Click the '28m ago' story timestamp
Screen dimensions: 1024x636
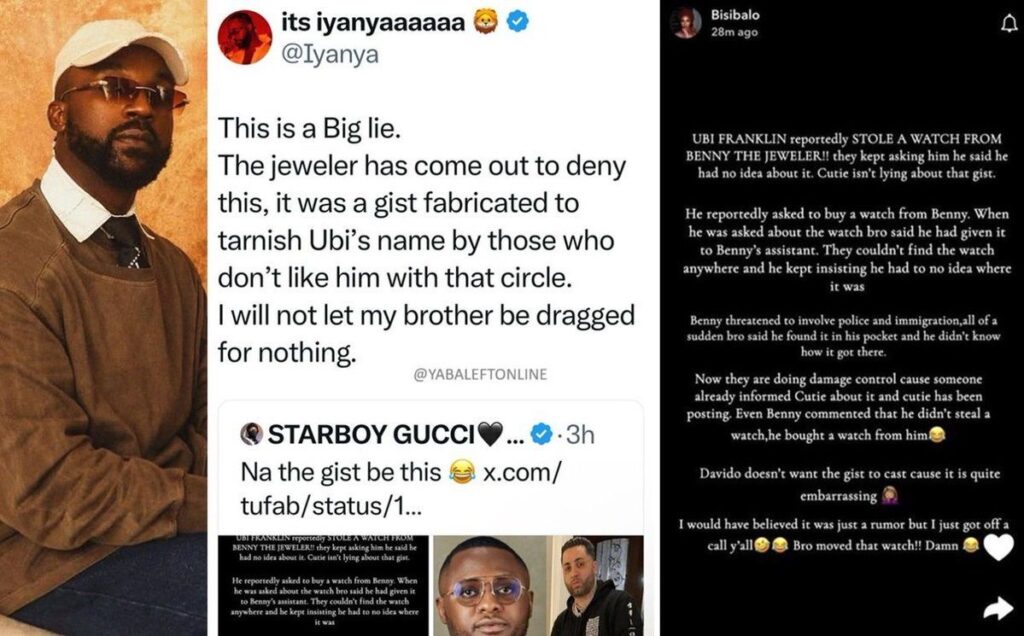[x=735, y=33]
